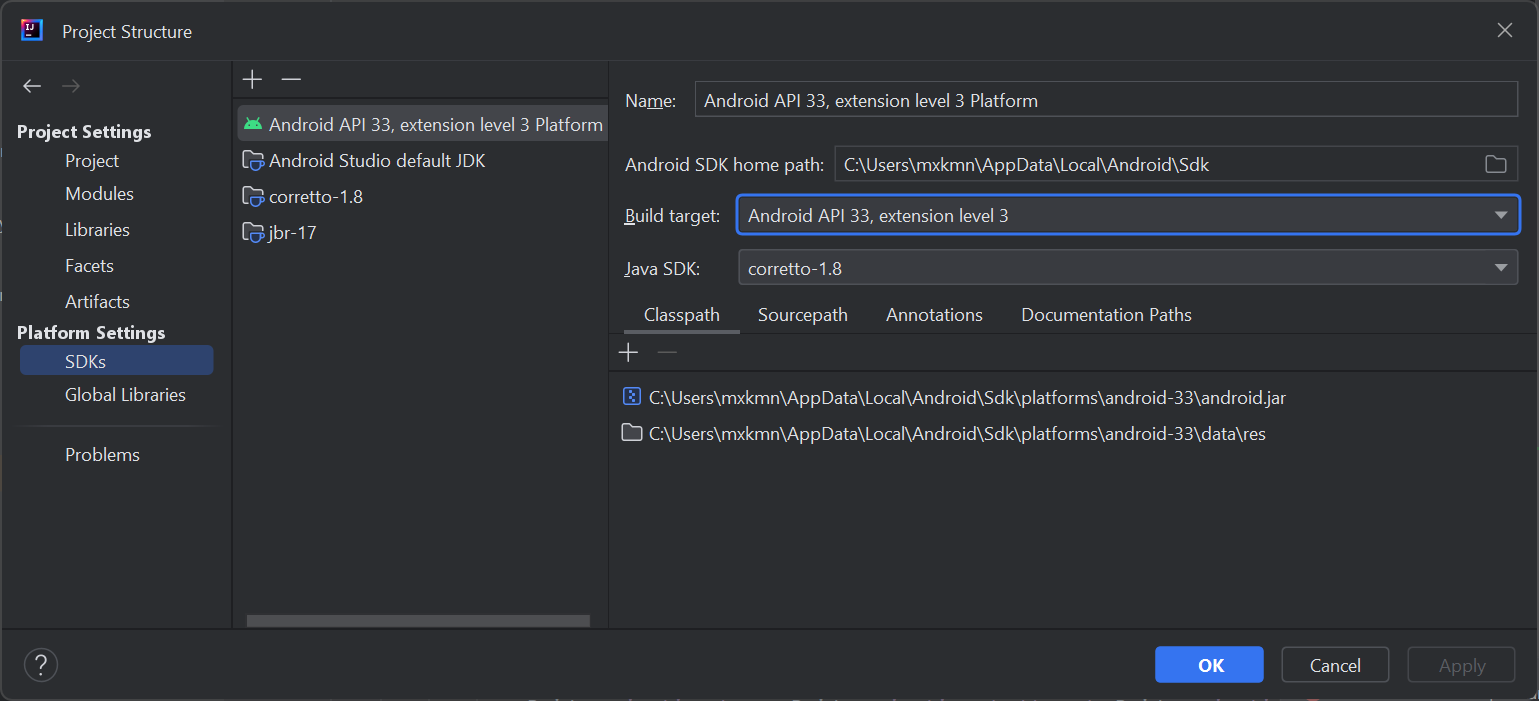Browse for Android SDK home path folder
The height and width of the screenshot is (701, 1539).
coord(1496,164)
